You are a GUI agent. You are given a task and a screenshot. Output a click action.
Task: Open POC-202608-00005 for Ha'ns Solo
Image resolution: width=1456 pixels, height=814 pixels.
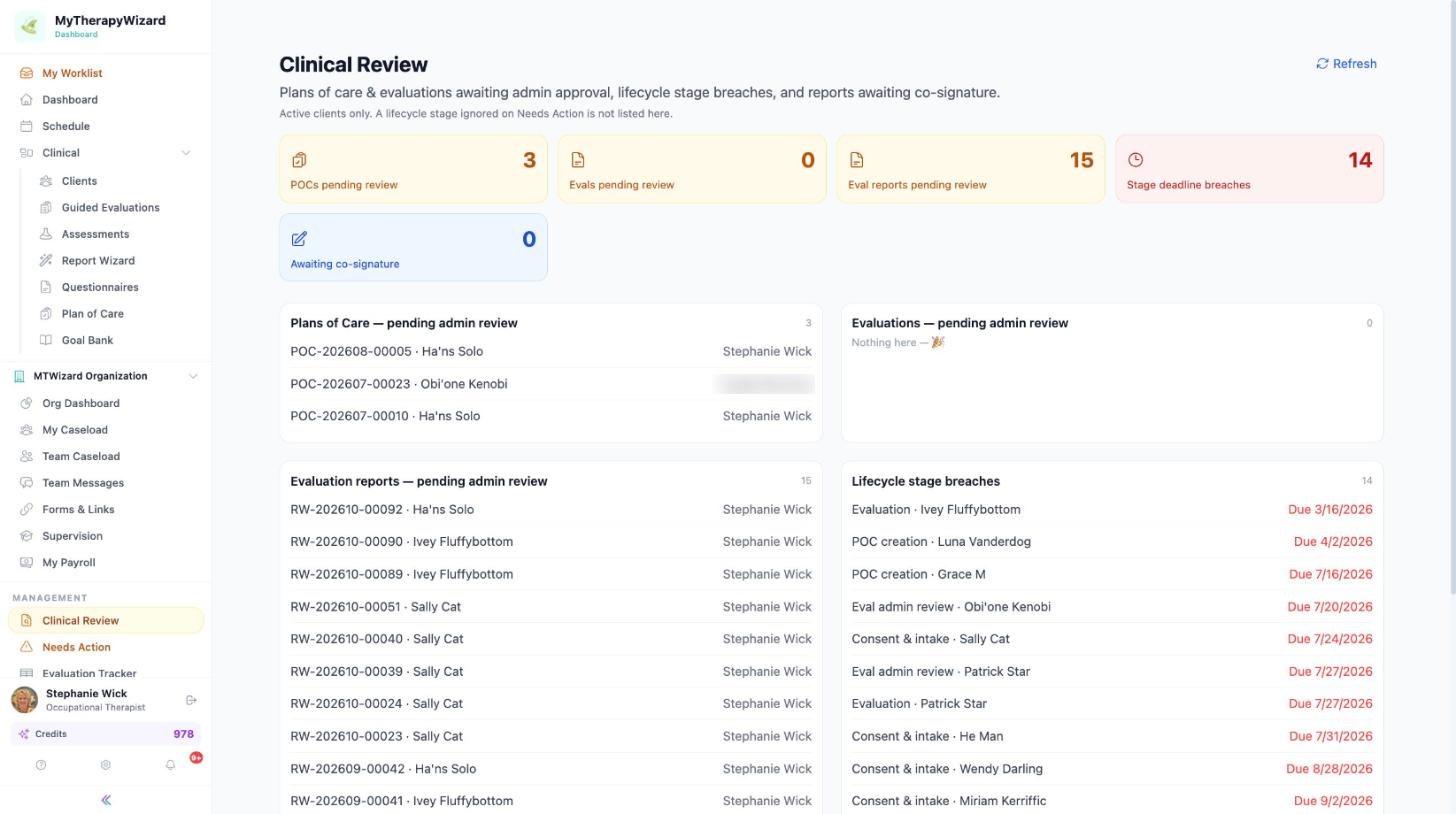pyautogui.click(x=551, y=352)
